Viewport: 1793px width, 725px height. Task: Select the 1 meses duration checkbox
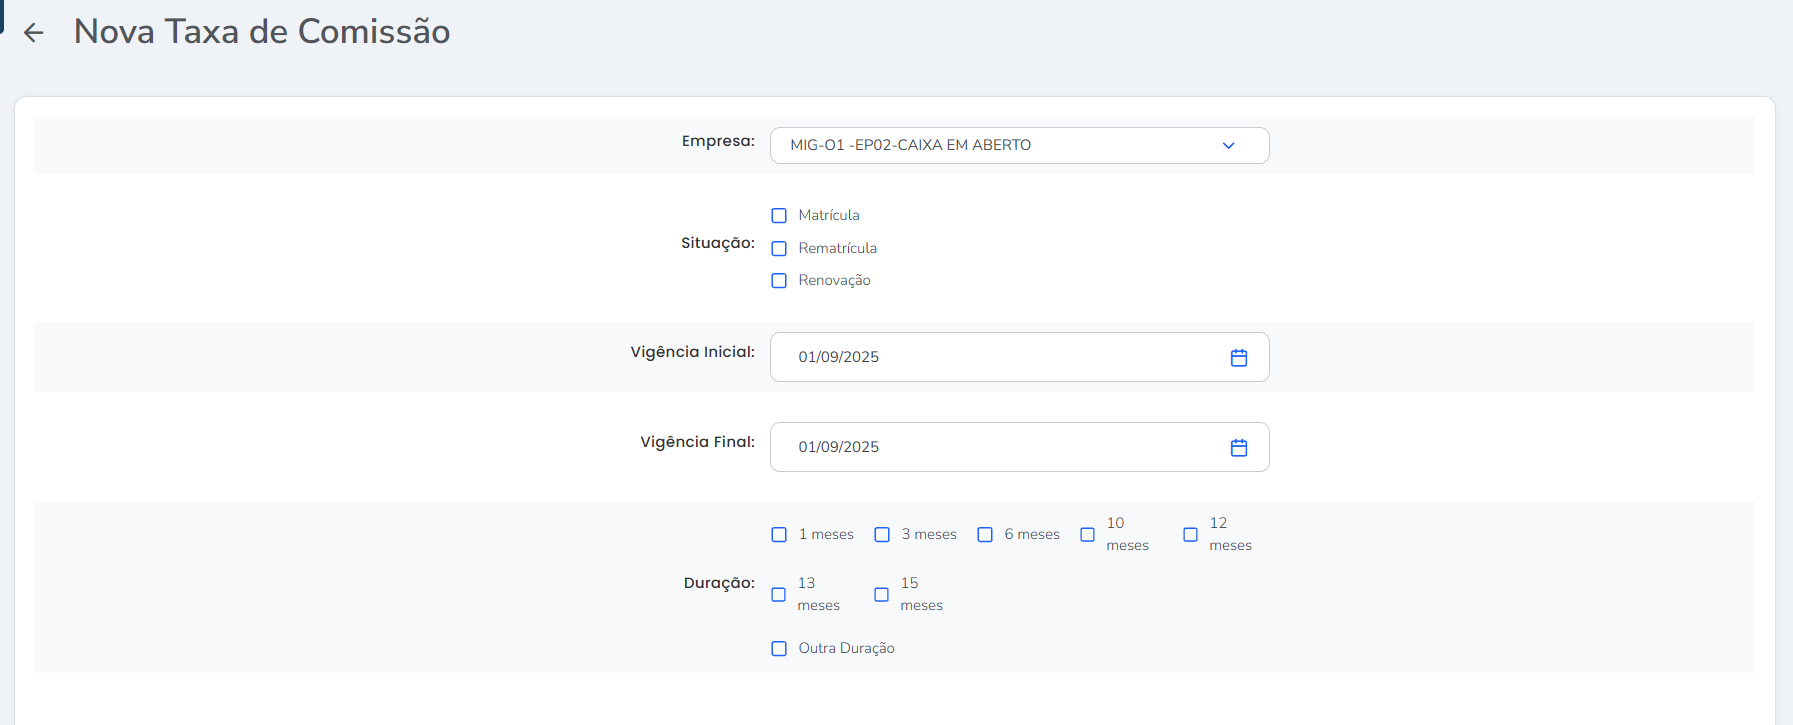pyautogui.click(x=779, y=535)
